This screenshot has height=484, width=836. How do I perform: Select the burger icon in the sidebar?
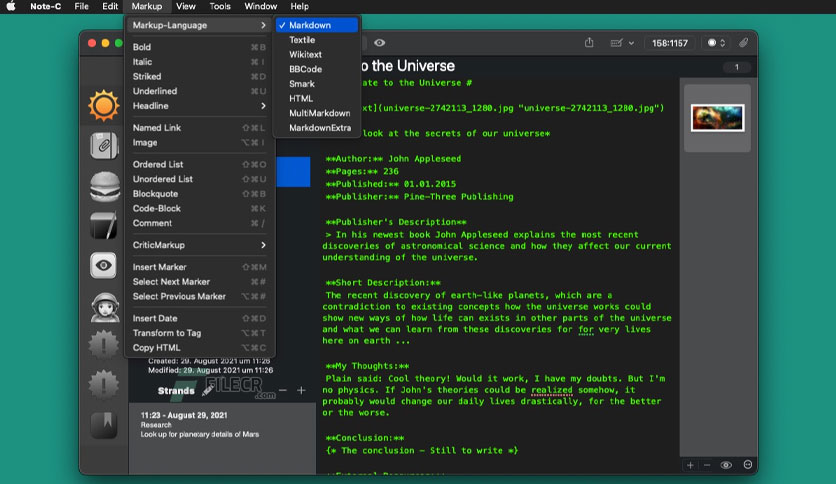click(x=104, y=186)
